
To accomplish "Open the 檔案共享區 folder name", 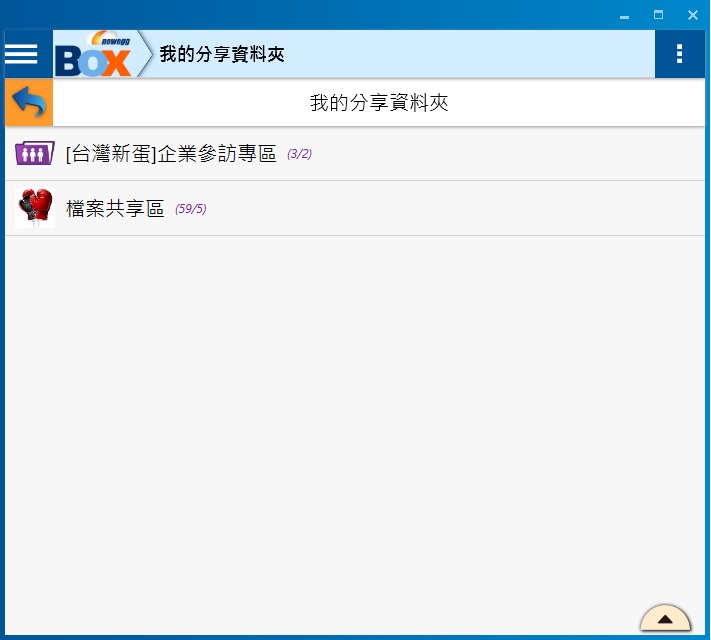I will pyautogui.click(x=115, y=209).
